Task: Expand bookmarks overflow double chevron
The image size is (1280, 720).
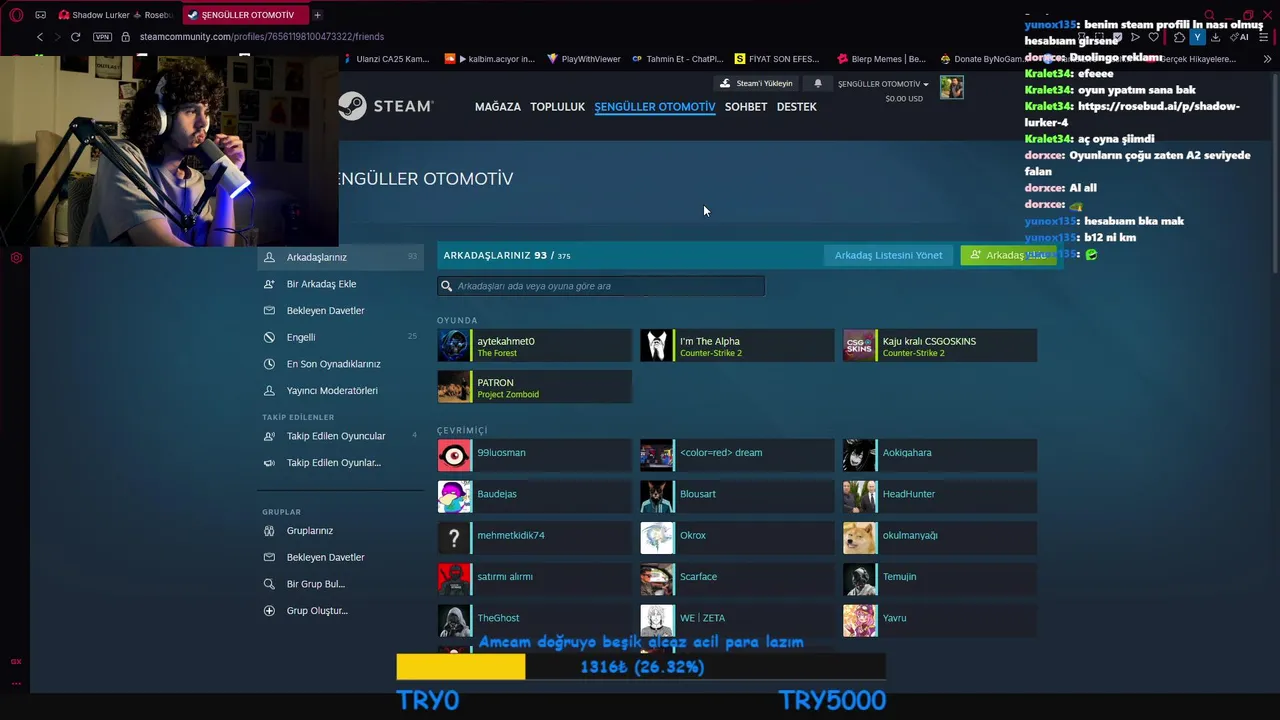Action: point(1267,59)
